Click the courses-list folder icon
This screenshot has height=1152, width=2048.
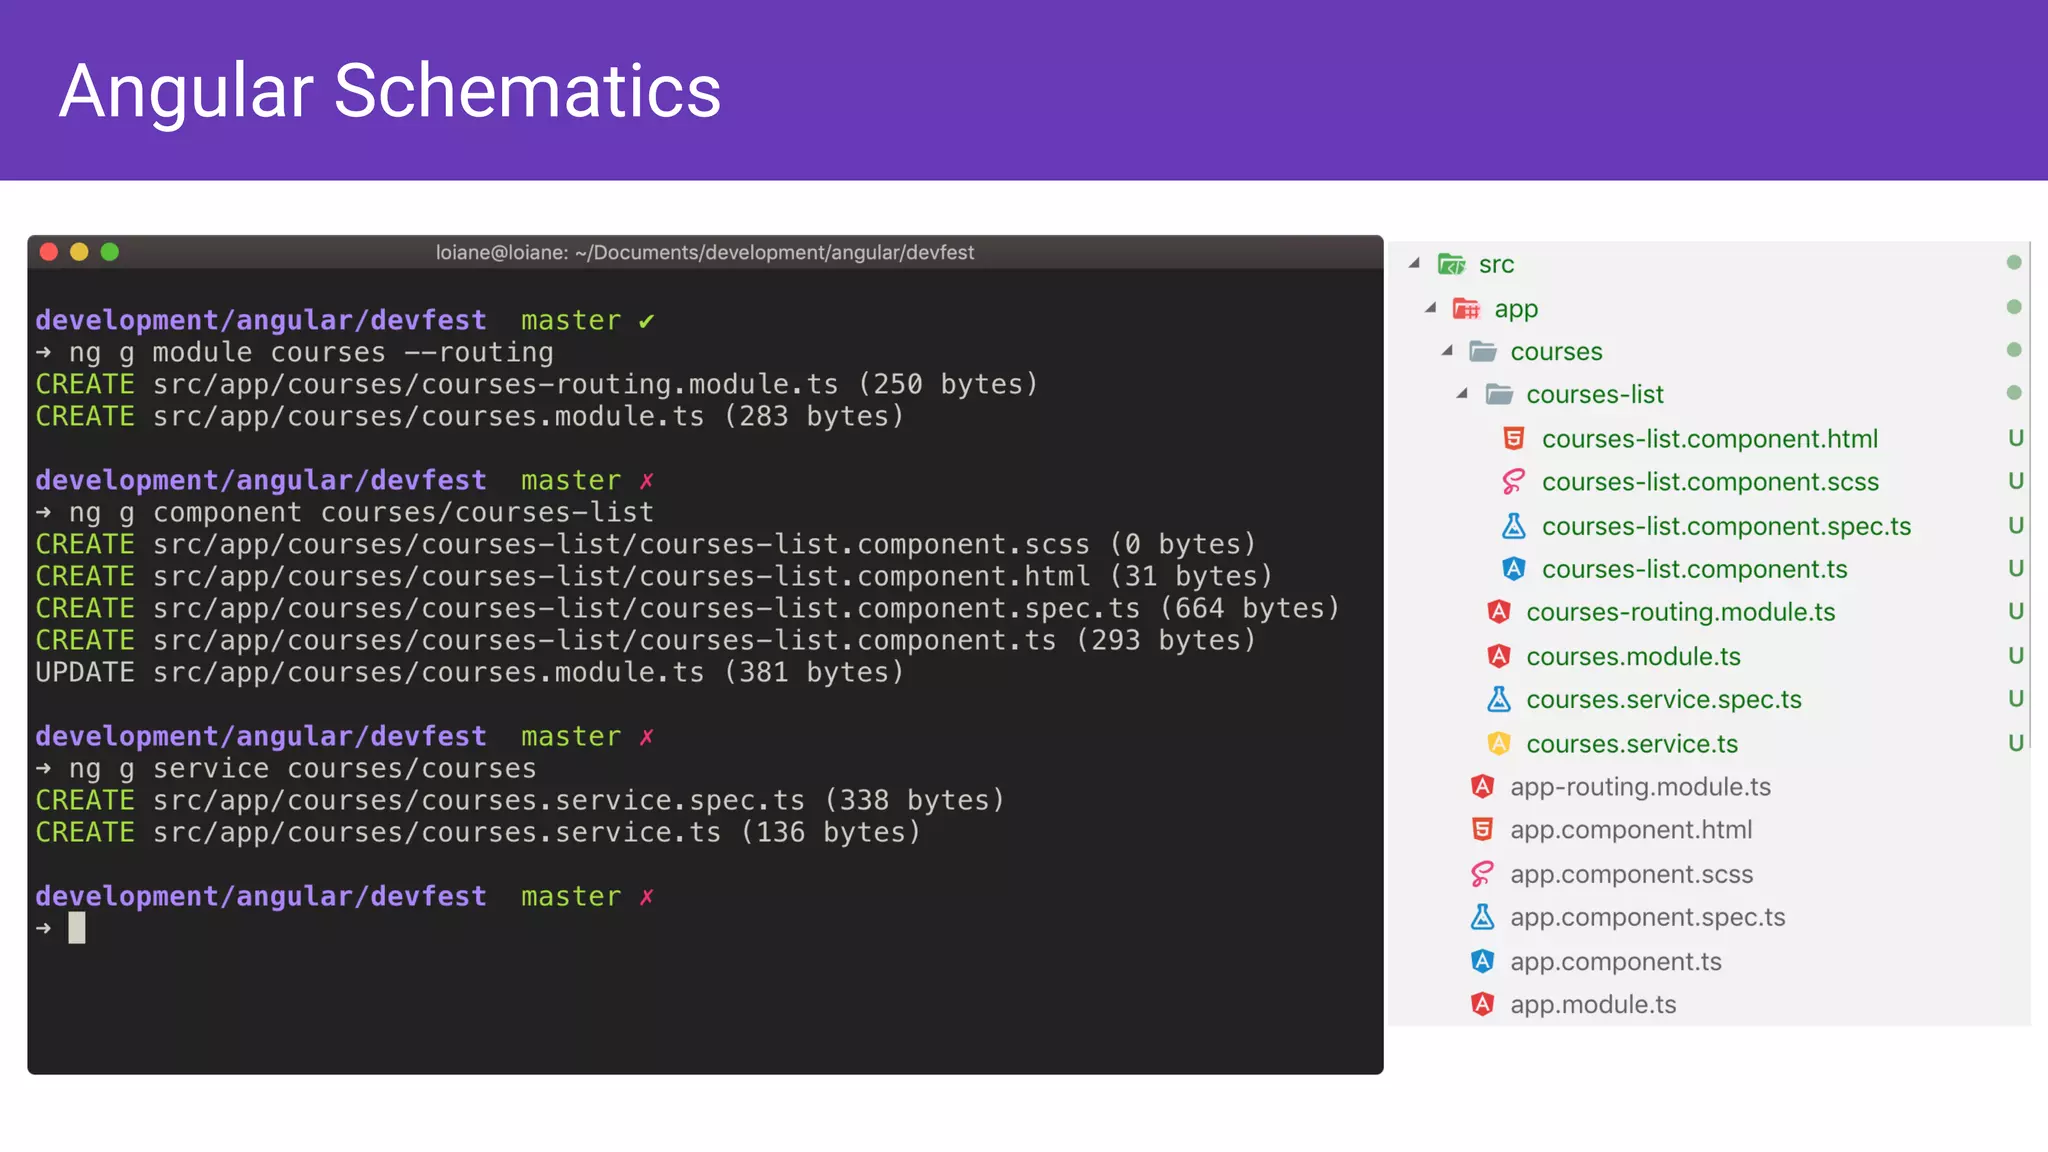[x=1498, y=394]
